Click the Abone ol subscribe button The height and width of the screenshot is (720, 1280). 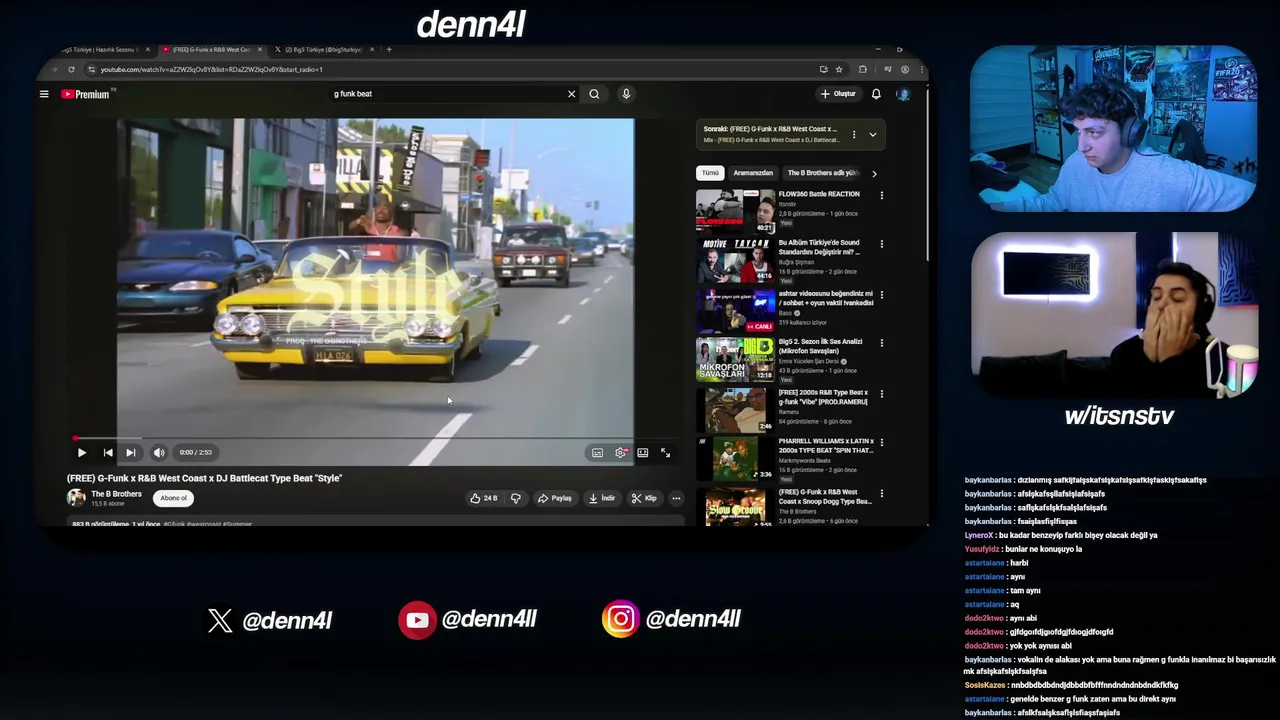coord(174,498)
